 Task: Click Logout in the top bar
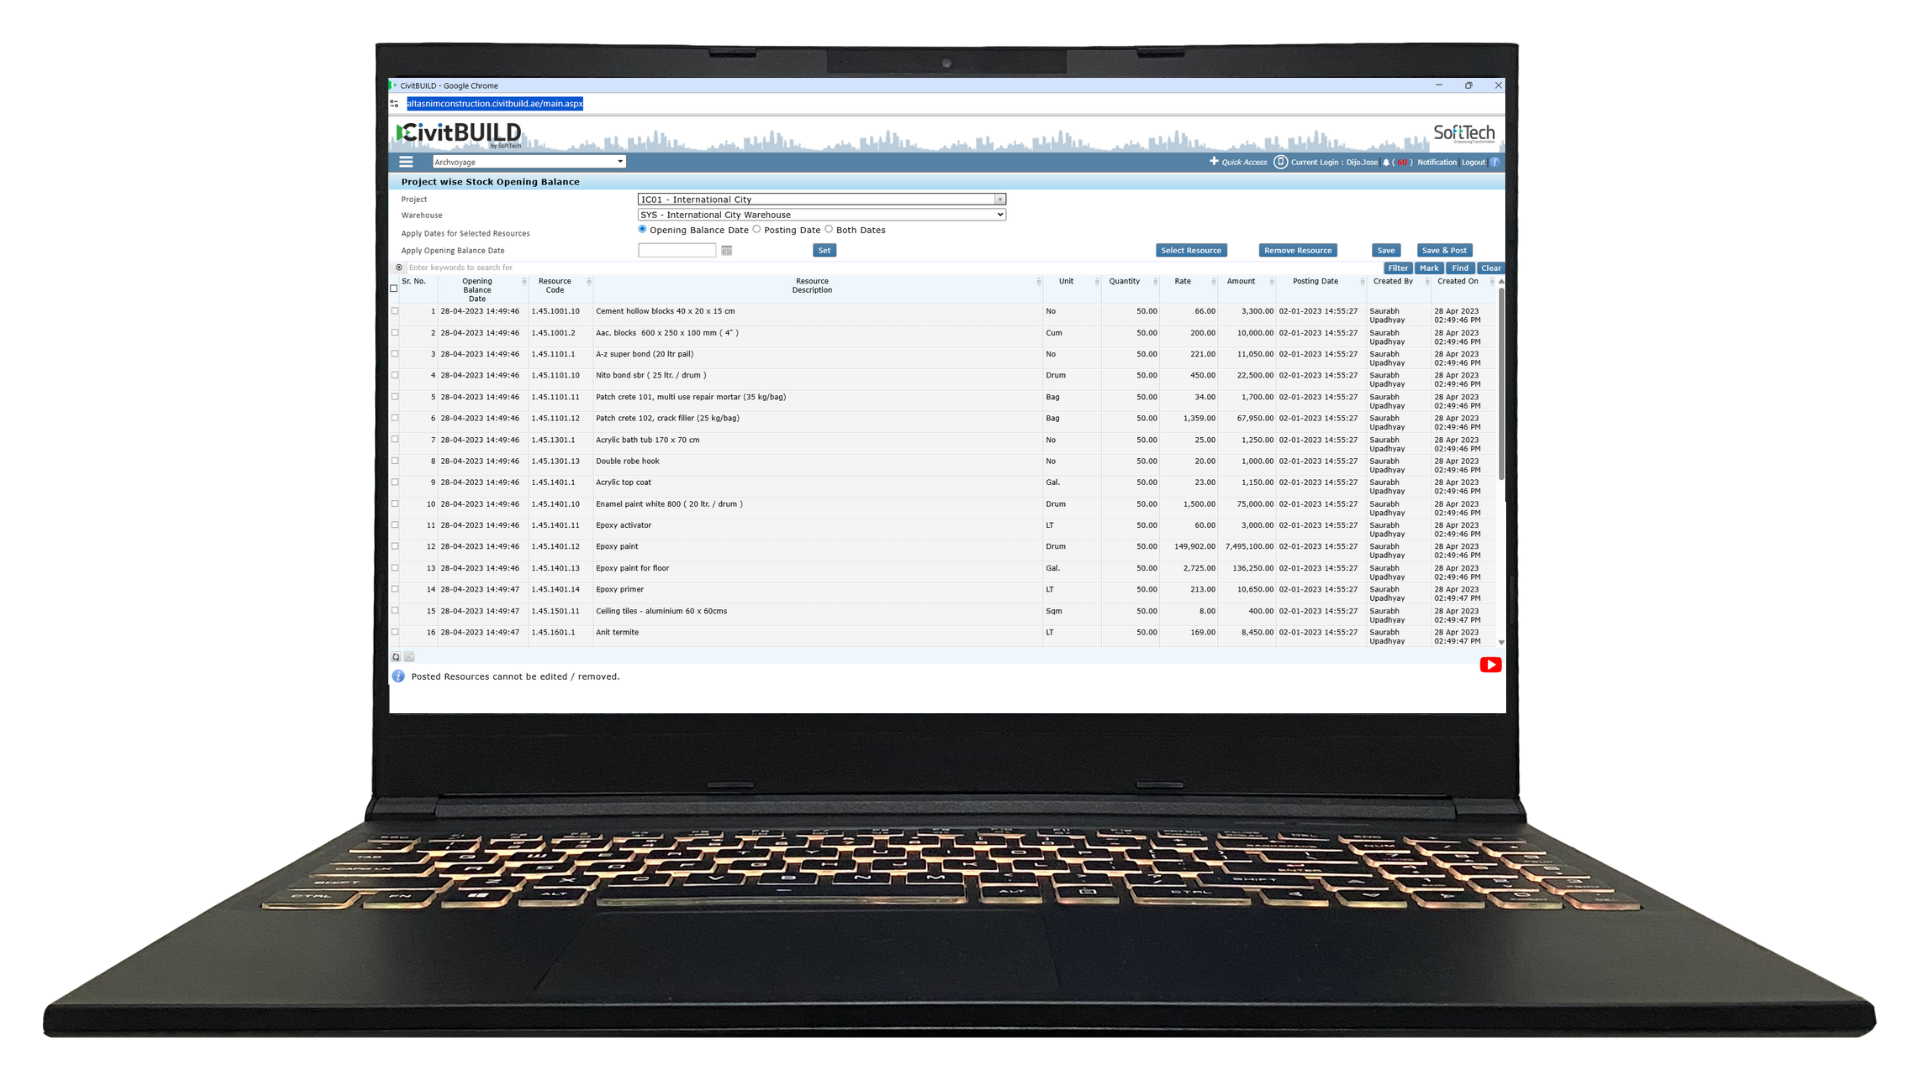point(1473,161)
